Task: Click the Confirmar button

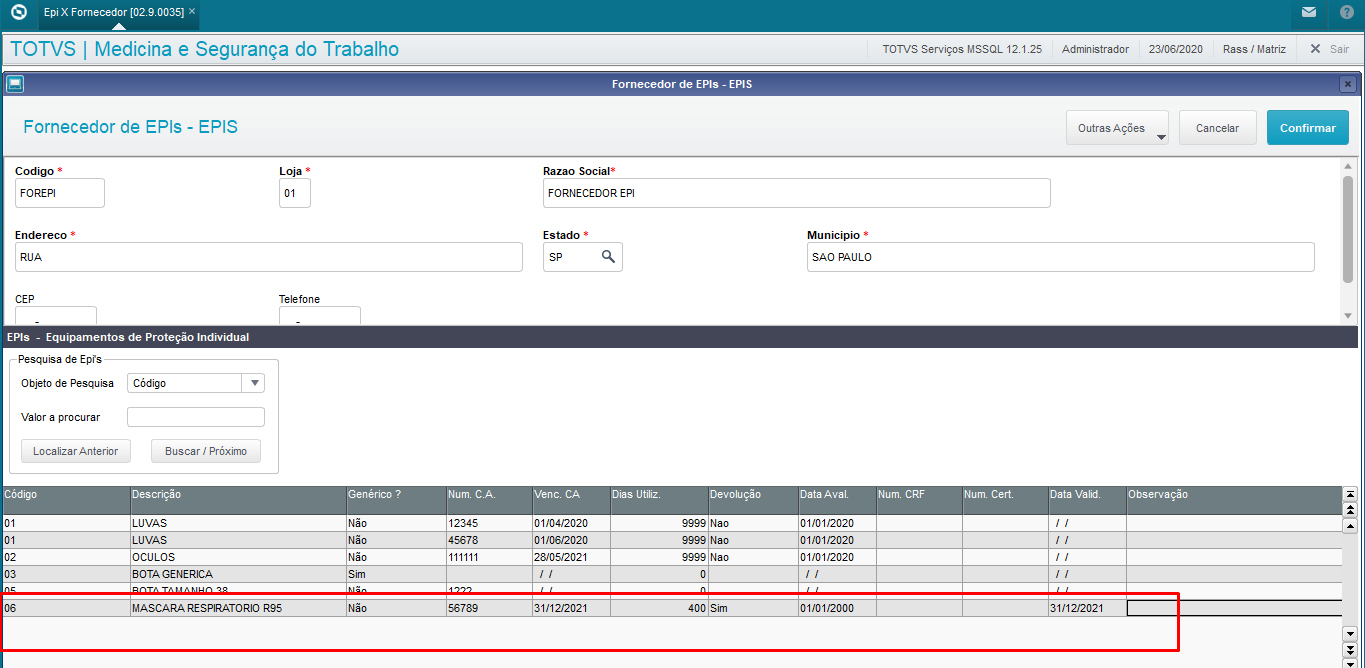Action: (x=1308, y=128)
